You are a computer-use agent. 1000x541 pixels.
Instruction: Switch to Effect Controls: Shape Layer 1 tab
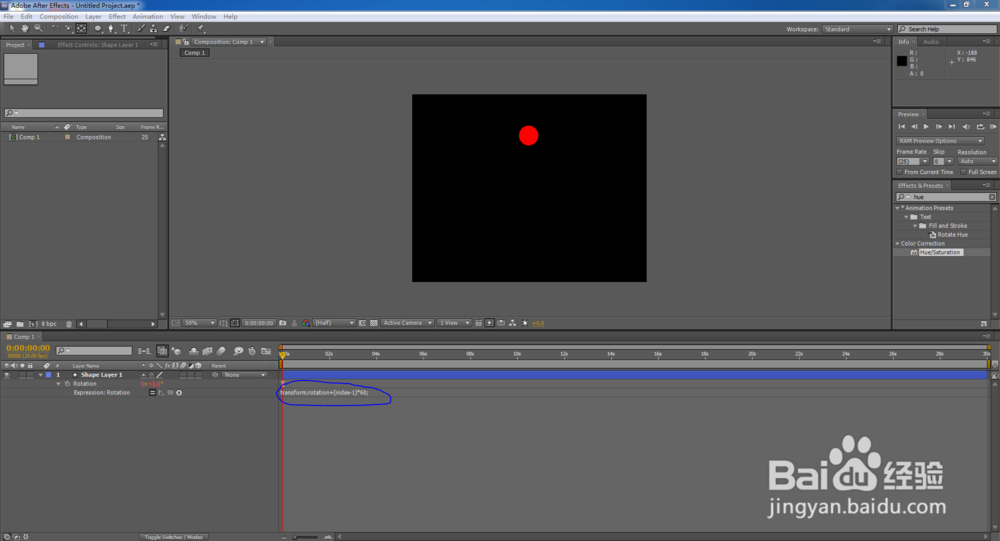98,45
